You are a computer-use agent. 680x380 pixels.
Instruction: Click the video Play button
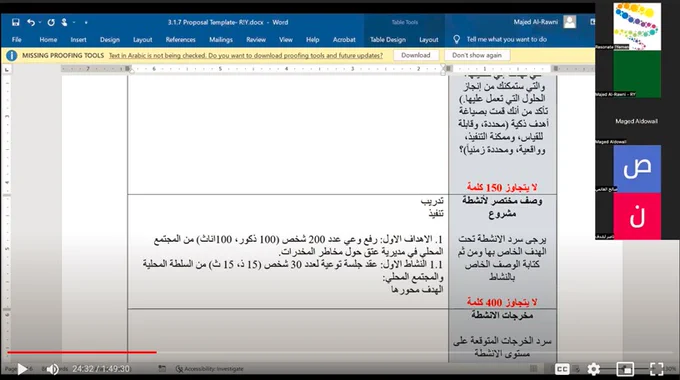(23, 369)
